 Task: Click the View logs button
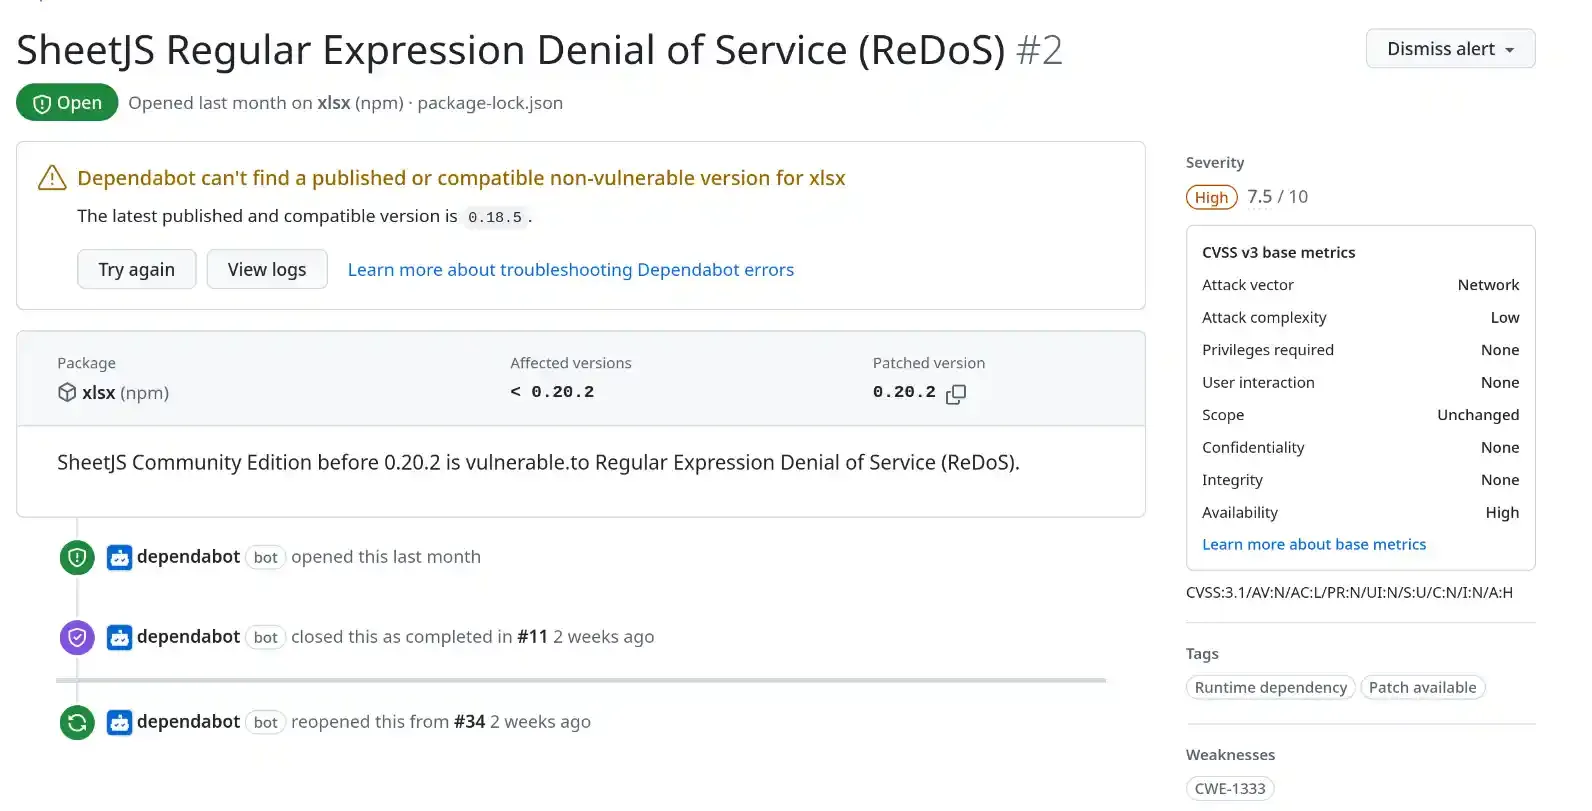267,270
